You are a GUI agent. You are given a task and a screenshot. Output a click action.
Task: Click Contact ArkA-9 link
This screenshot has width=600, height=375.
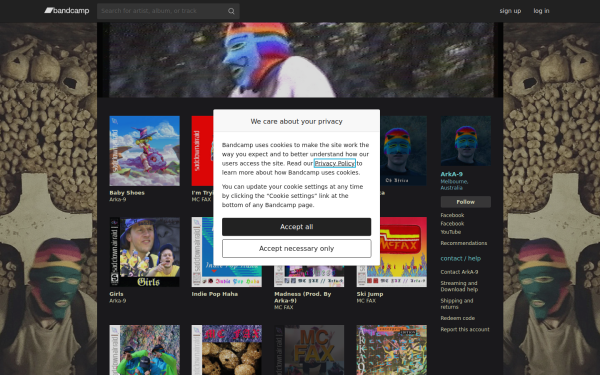pyautogui.click(x=459, y=272)
